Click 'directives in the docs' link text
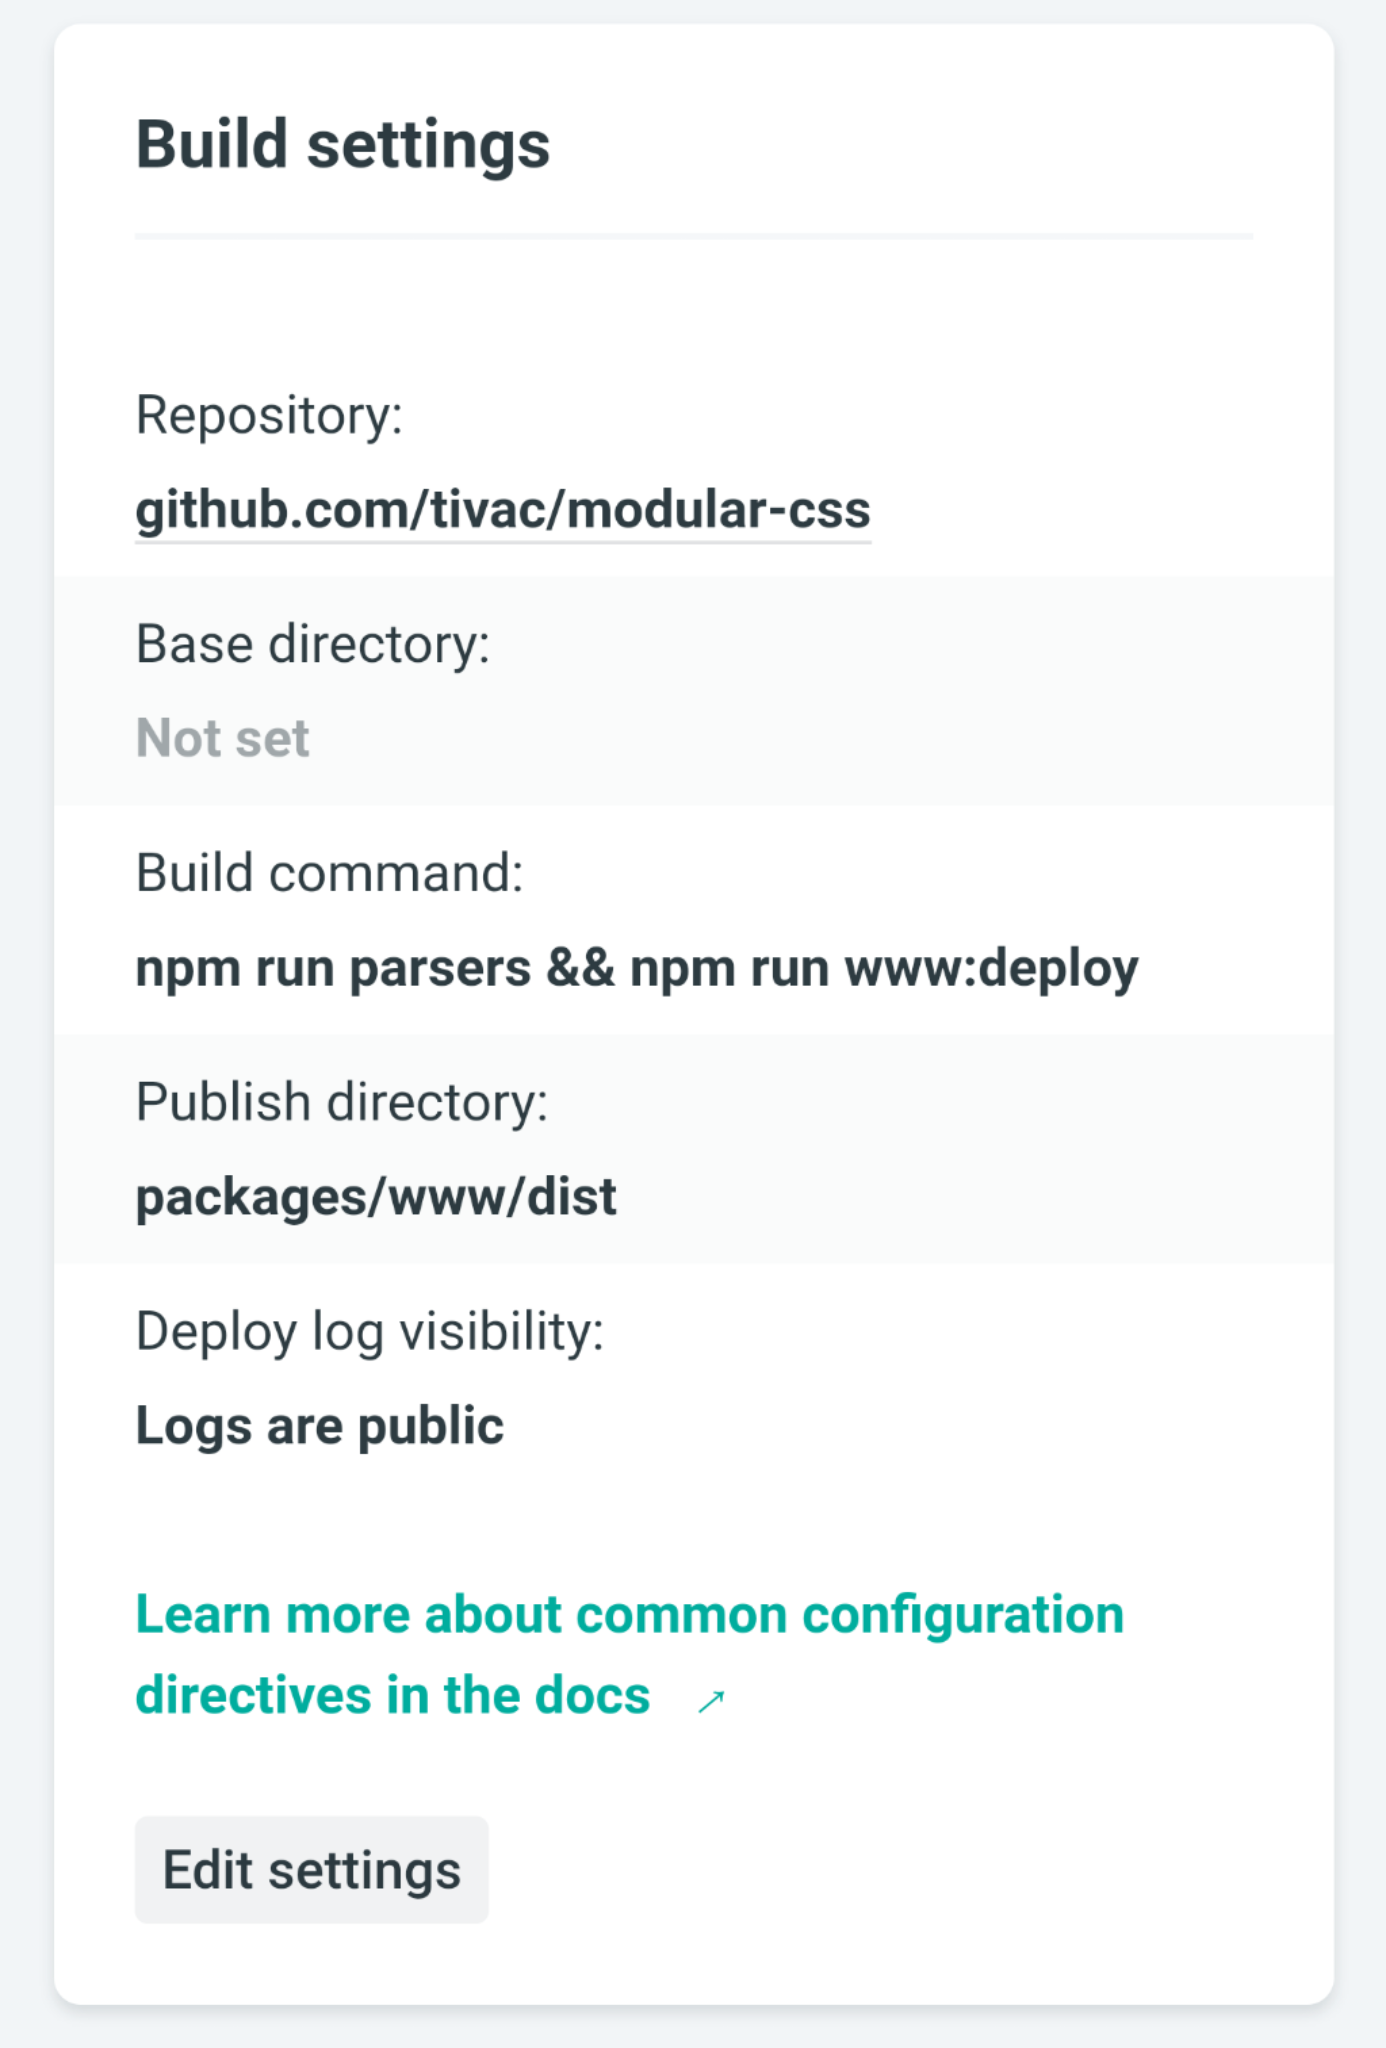The width and height of the screenshot is (1386, 2048). 392,1696
